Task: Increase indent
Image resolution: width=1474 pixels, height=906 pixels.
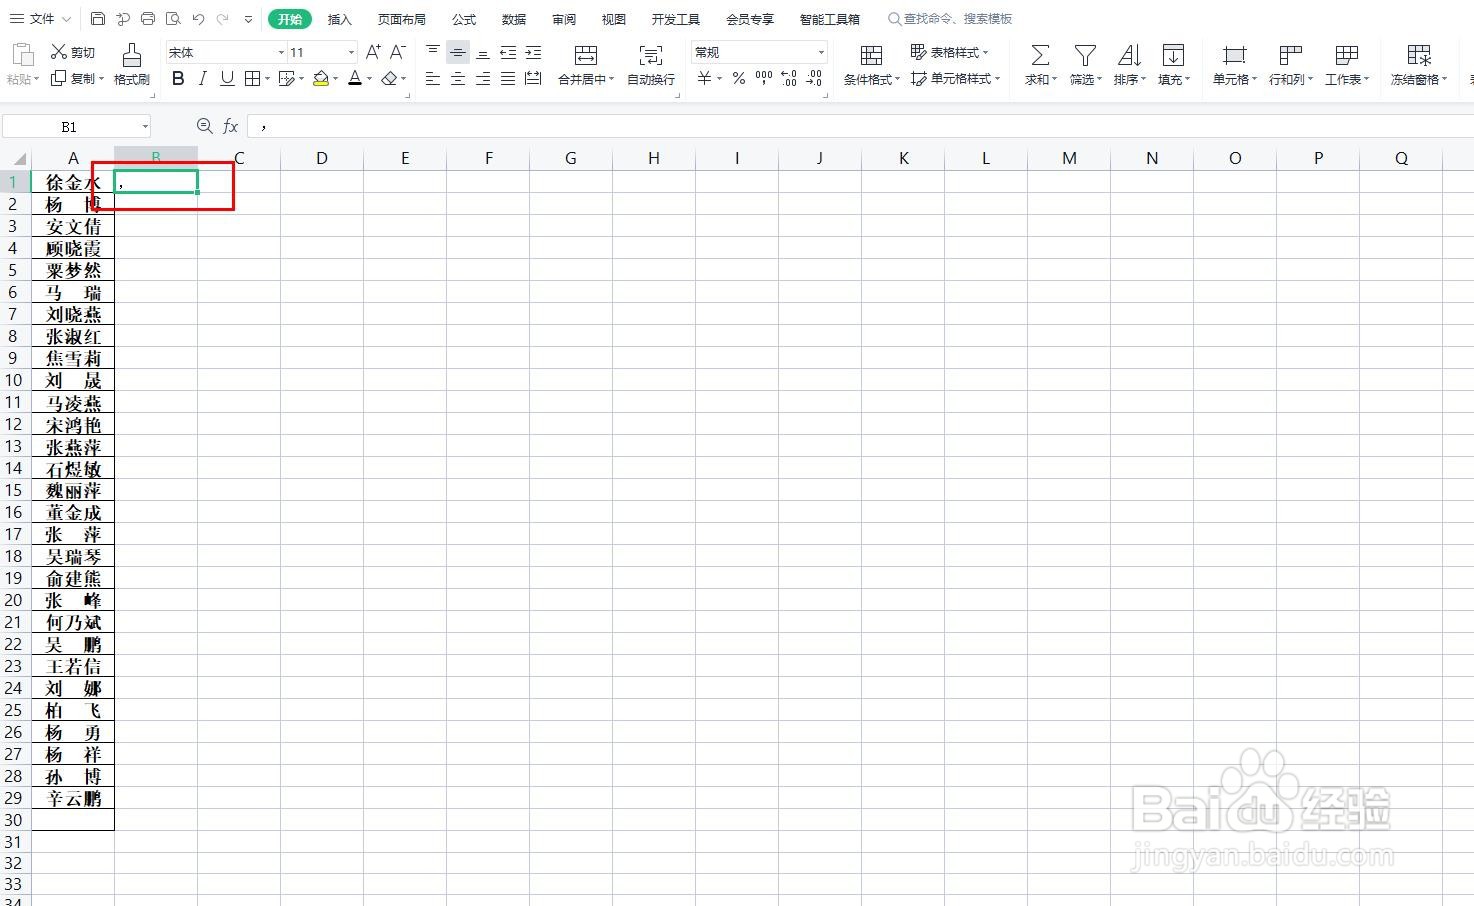Action: point(533,52)
